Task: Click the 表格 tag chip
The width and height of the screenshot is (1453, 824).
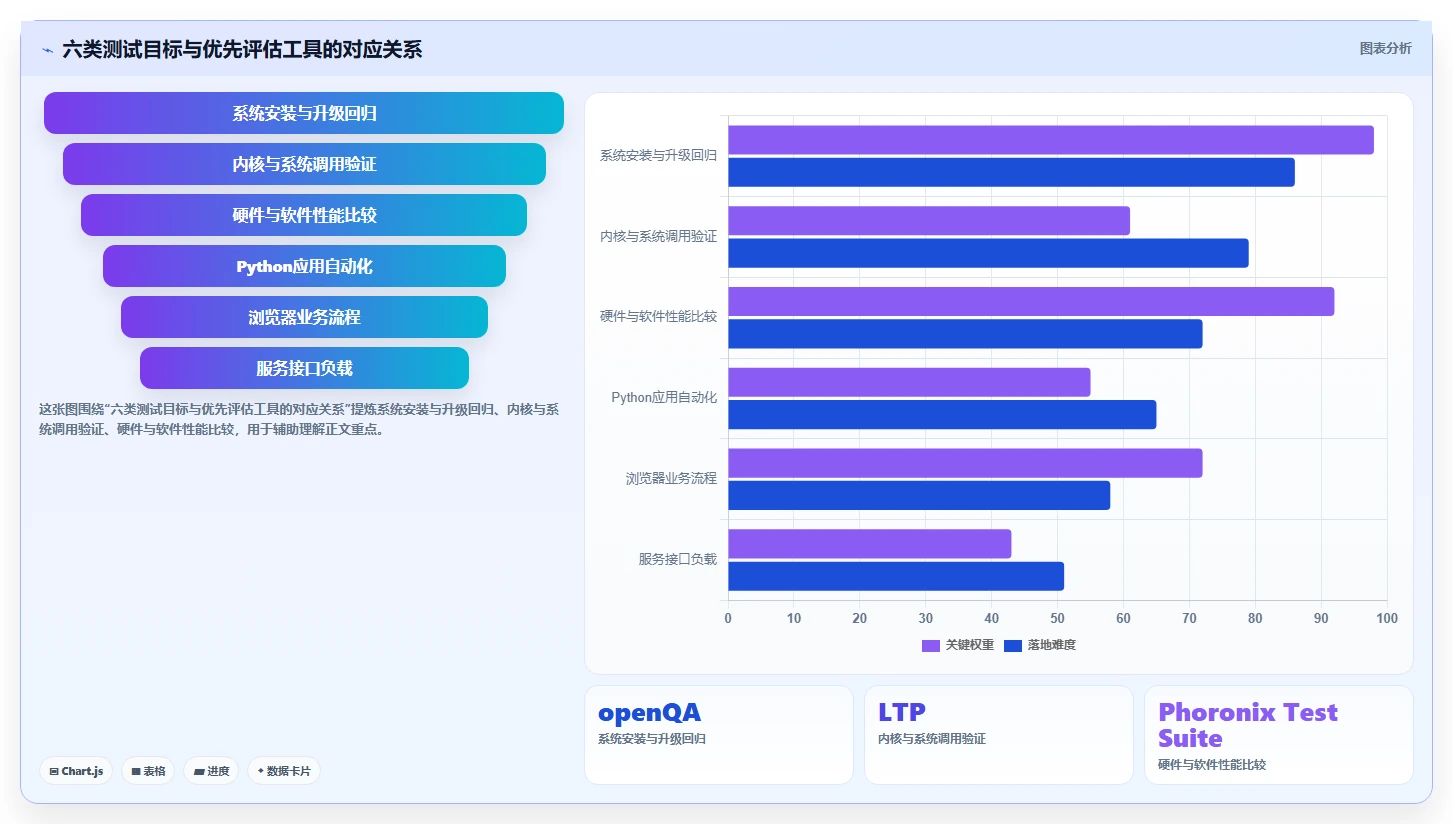Action: pyautogui.click(x=148, y=771)
